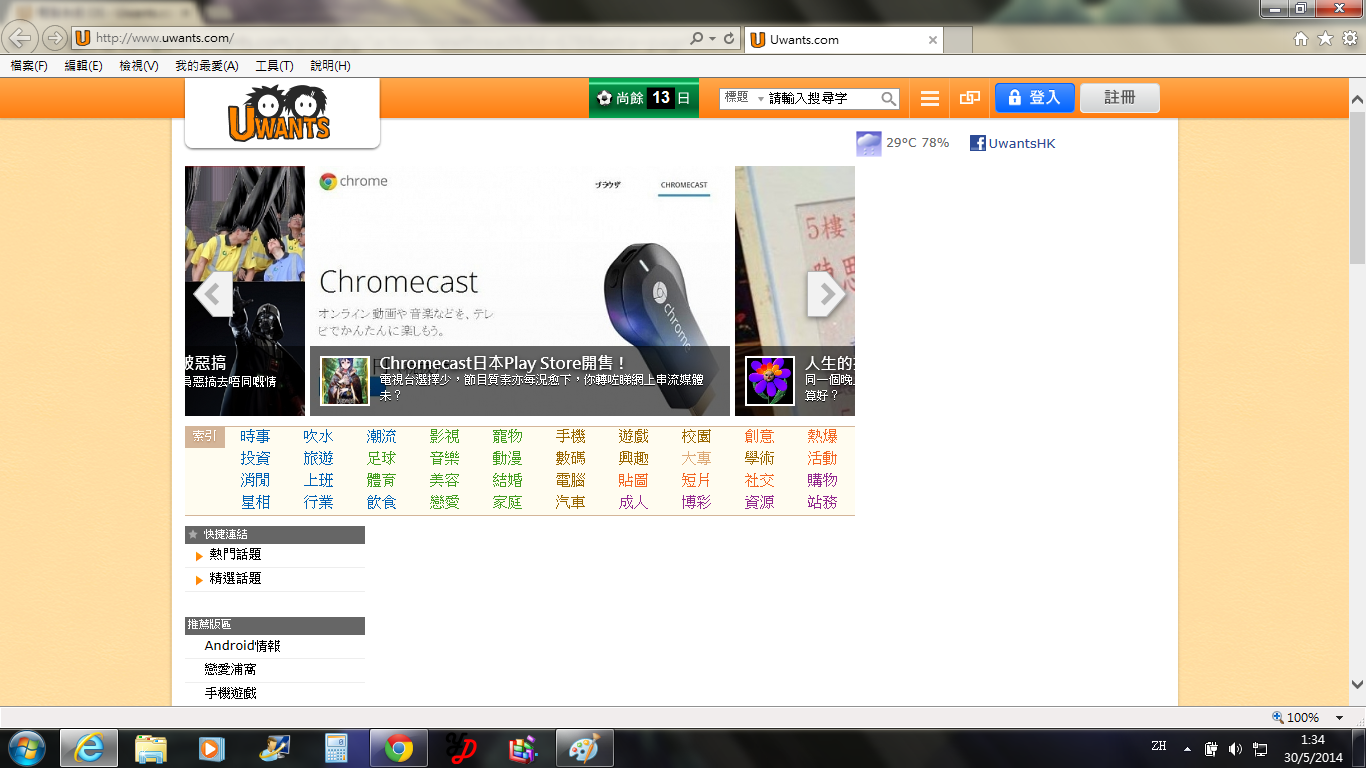Image resolution: width=1366 pixels, height=768 pixels.
Task: Open the 汽車 category link
Action: [570, 502]
